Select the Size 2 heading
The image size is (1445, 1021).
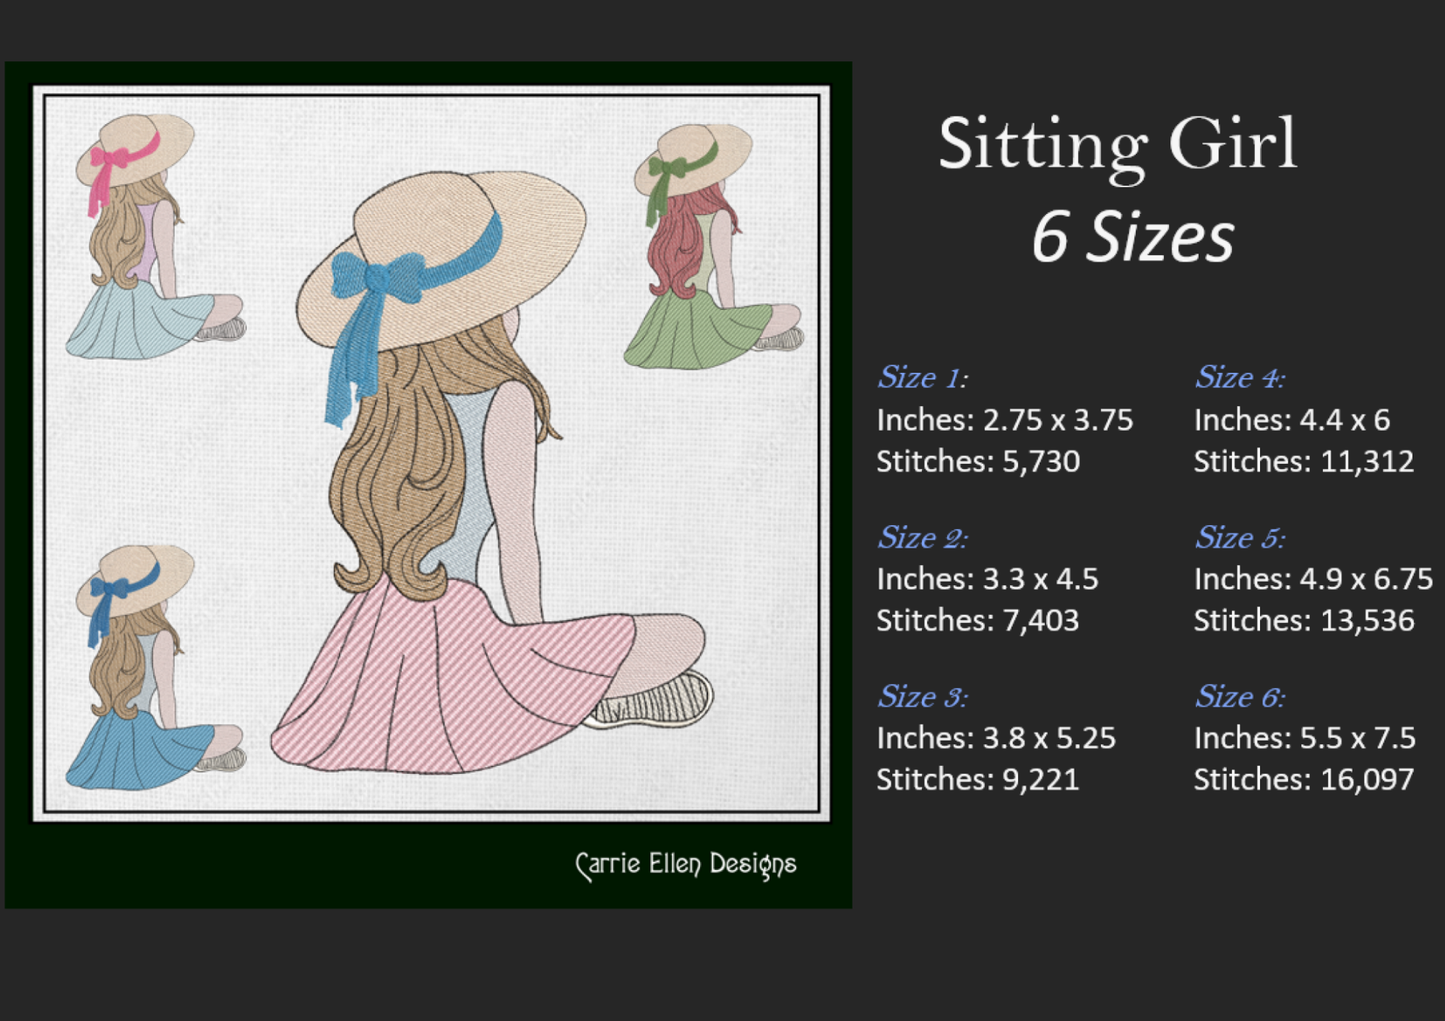(921, 538)
